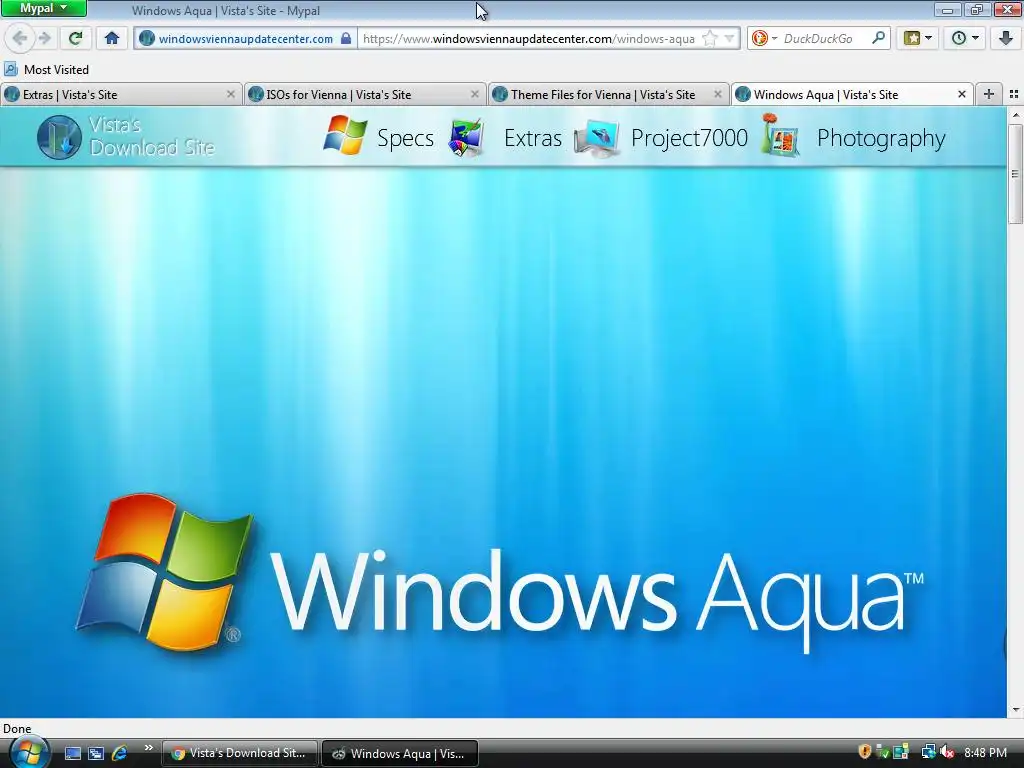The width and height of the screenshot is (1024, 768).
Task: Click the Vista's Download Site logo icon
Action: coord(59,137)
